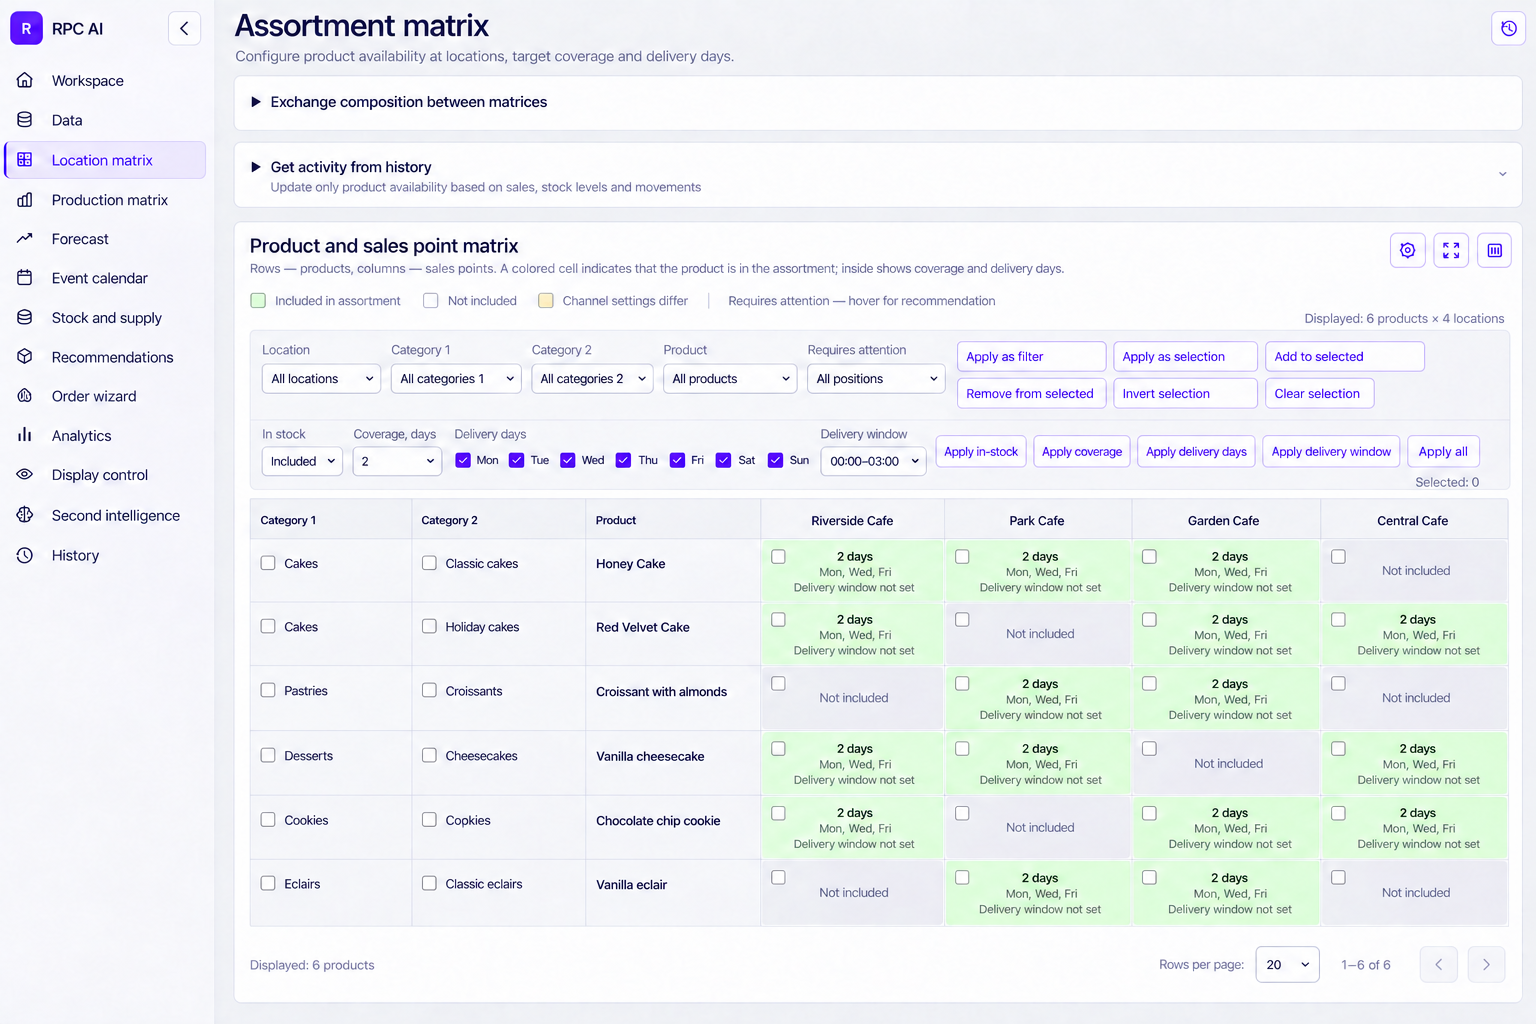Click the Recommendations cube icon
This screenshot has width=1536, height=1024.
[x=25, y=357]
